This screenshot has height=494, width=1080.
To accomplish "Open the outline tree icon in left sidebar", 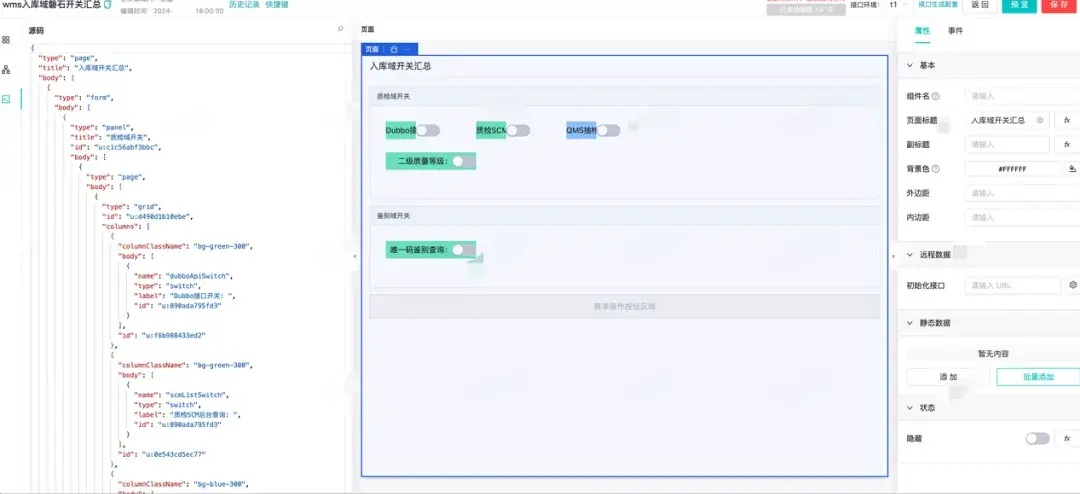I will [6, 70].
